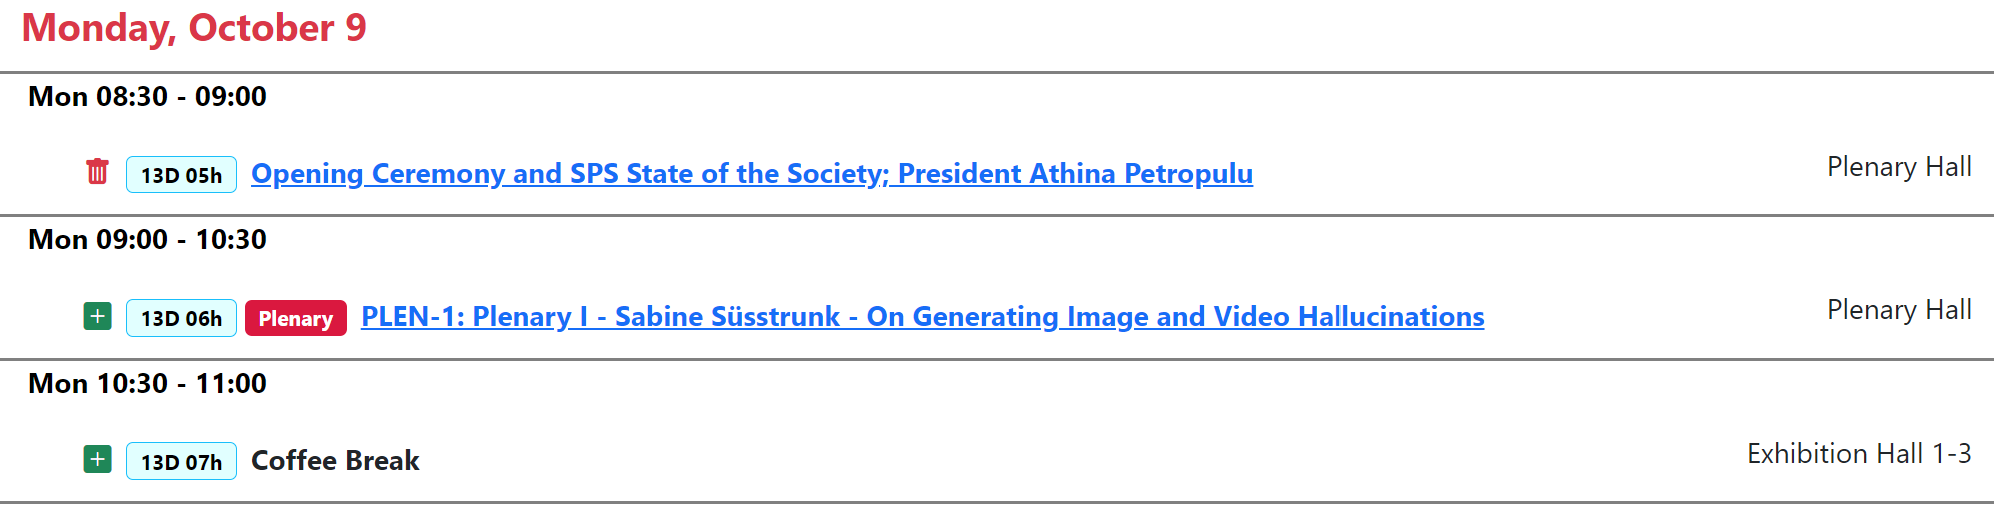This screenshot has height=509, width=2007.
Task: Click the 13D 07h countdown badge
Action: [x=181, y=462]
